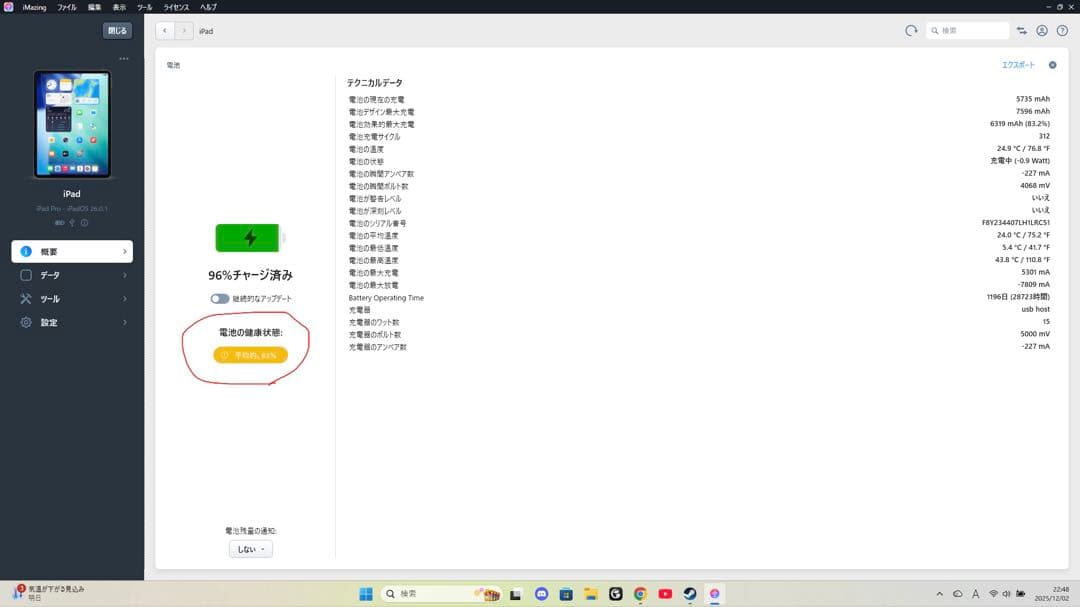1080x607 pixels.
Task: Expand the 設定 sidebar section
Action: (x=72, y=323)
